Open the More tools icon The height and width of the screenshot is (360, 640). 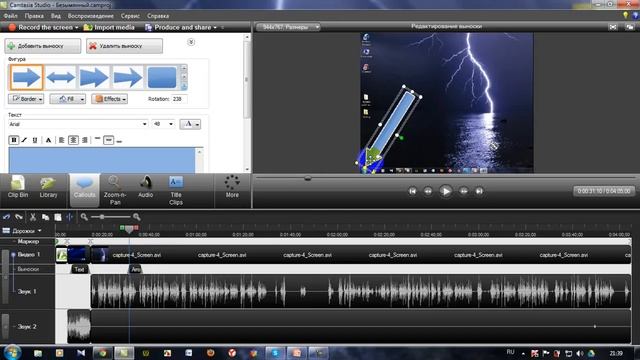pyautogui.click(x=232, y=187)
